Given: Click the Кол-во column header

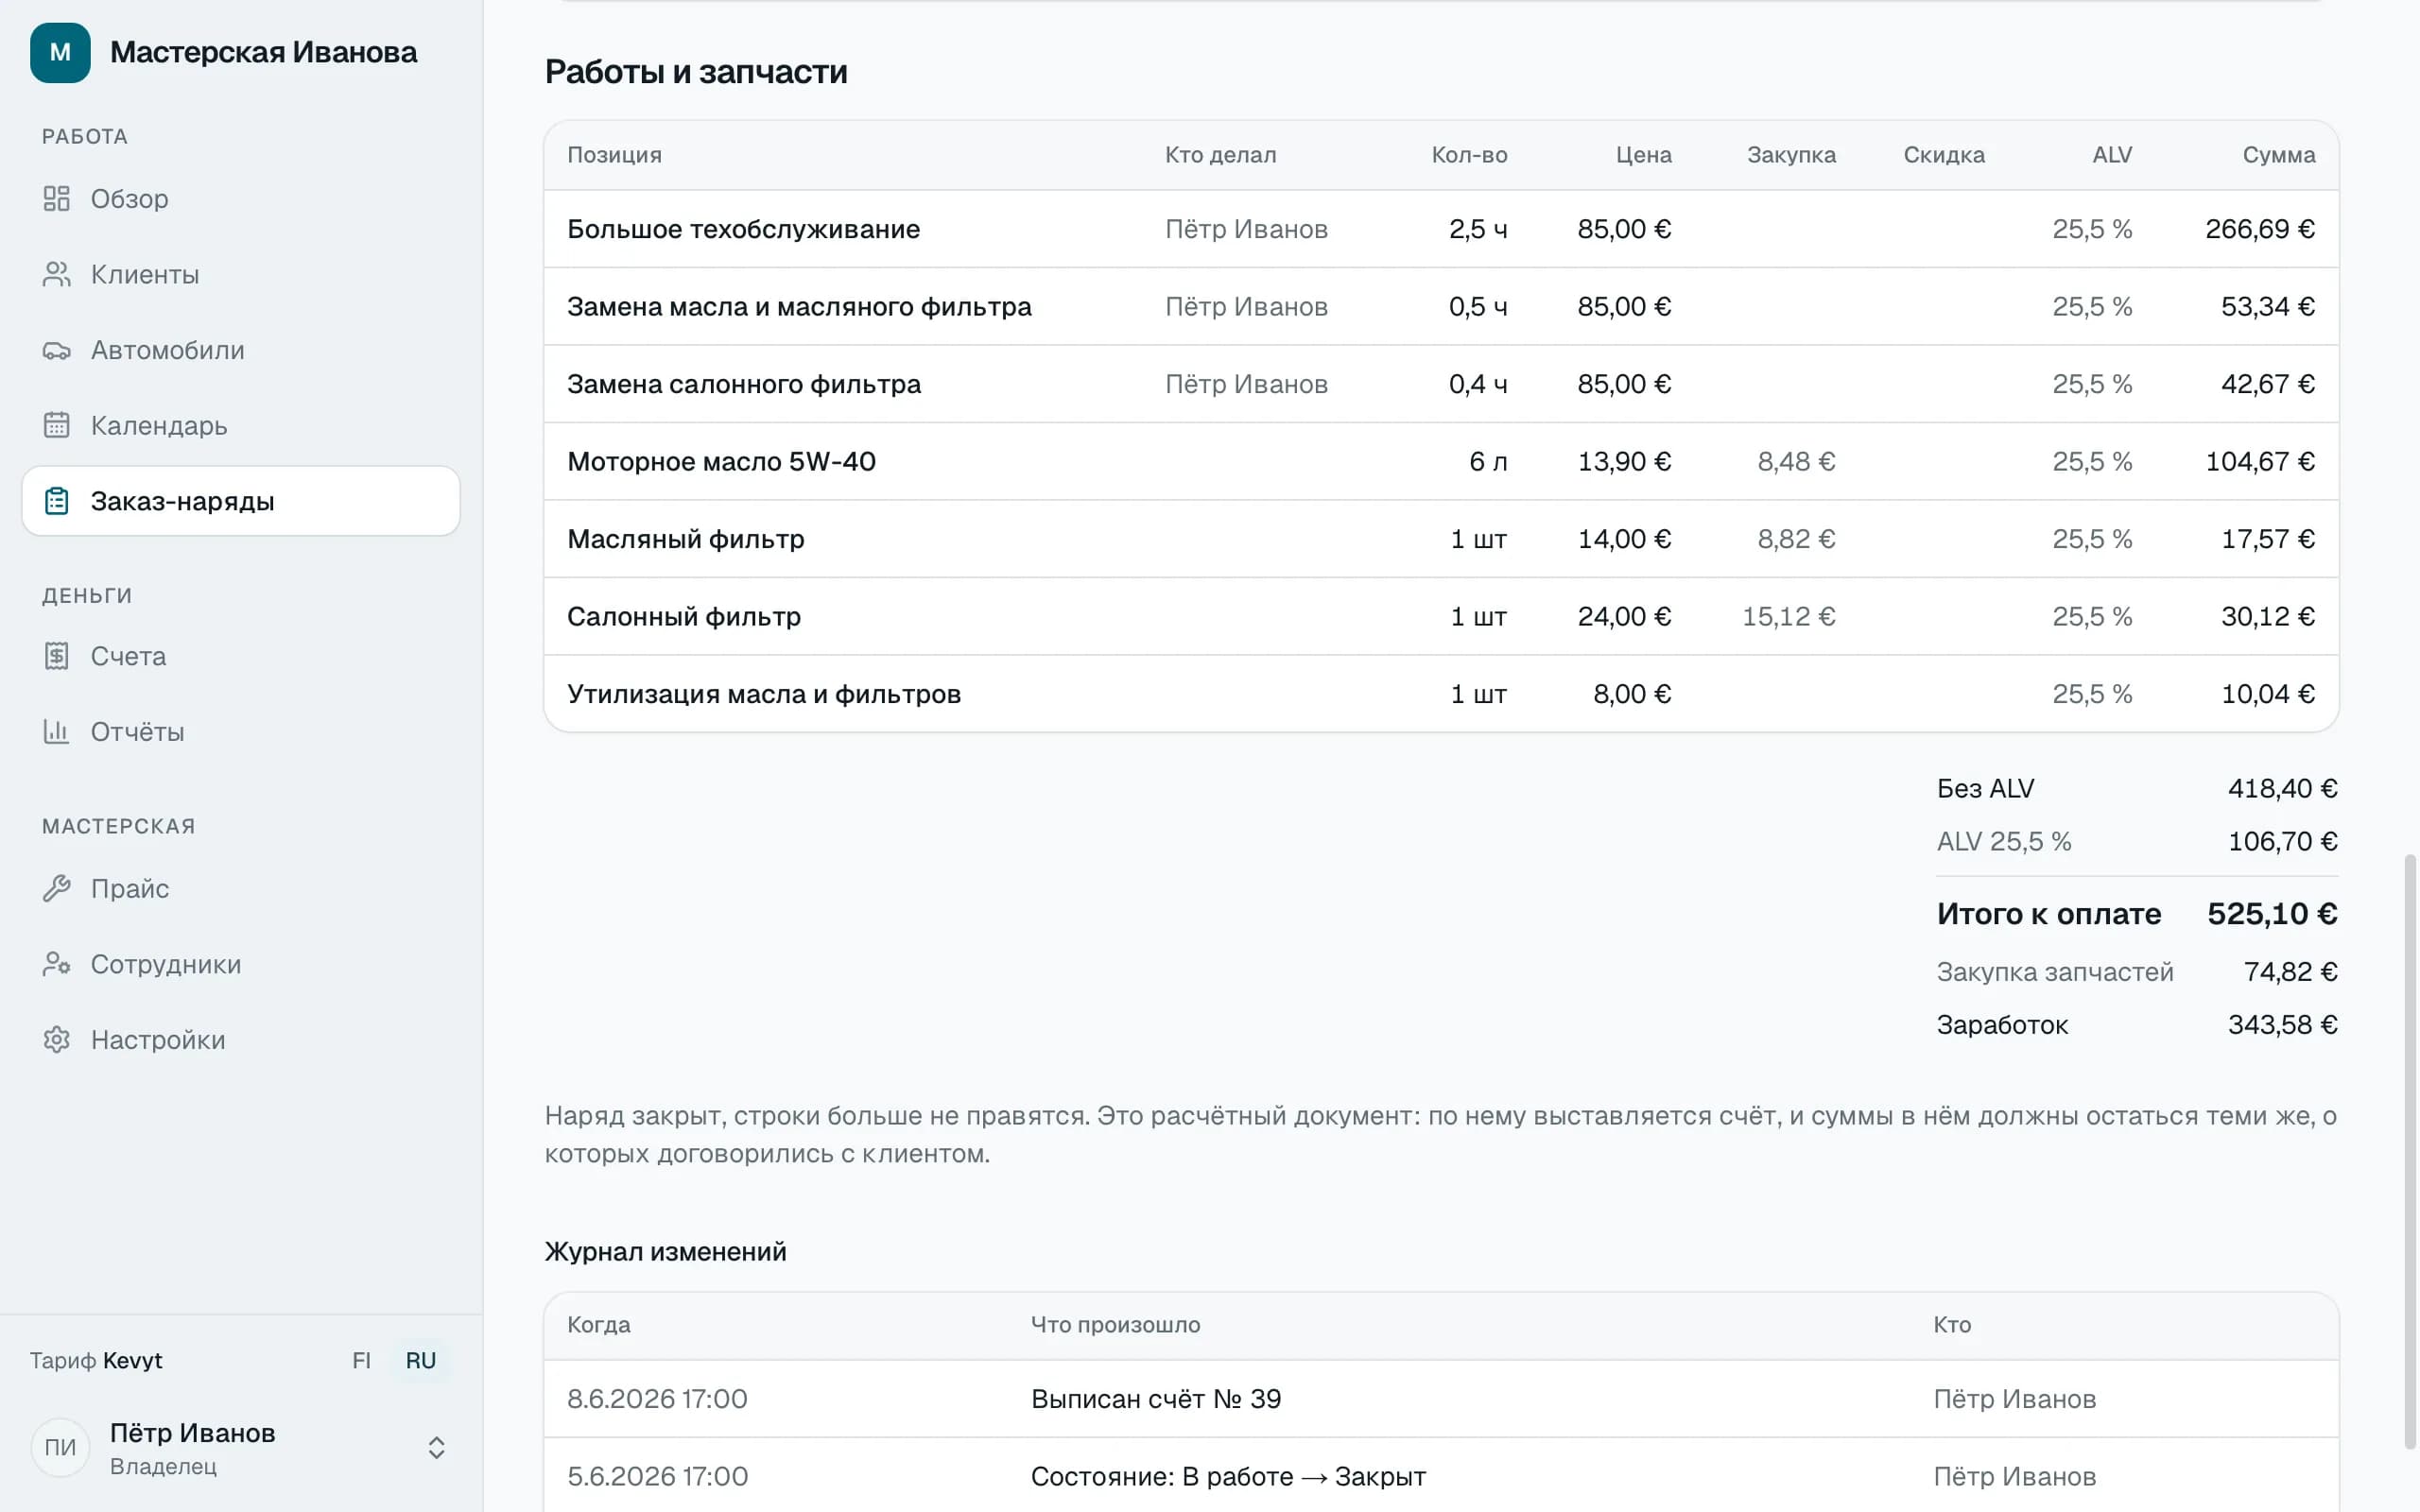Looking at the screenshot, I should [1469, 155].
